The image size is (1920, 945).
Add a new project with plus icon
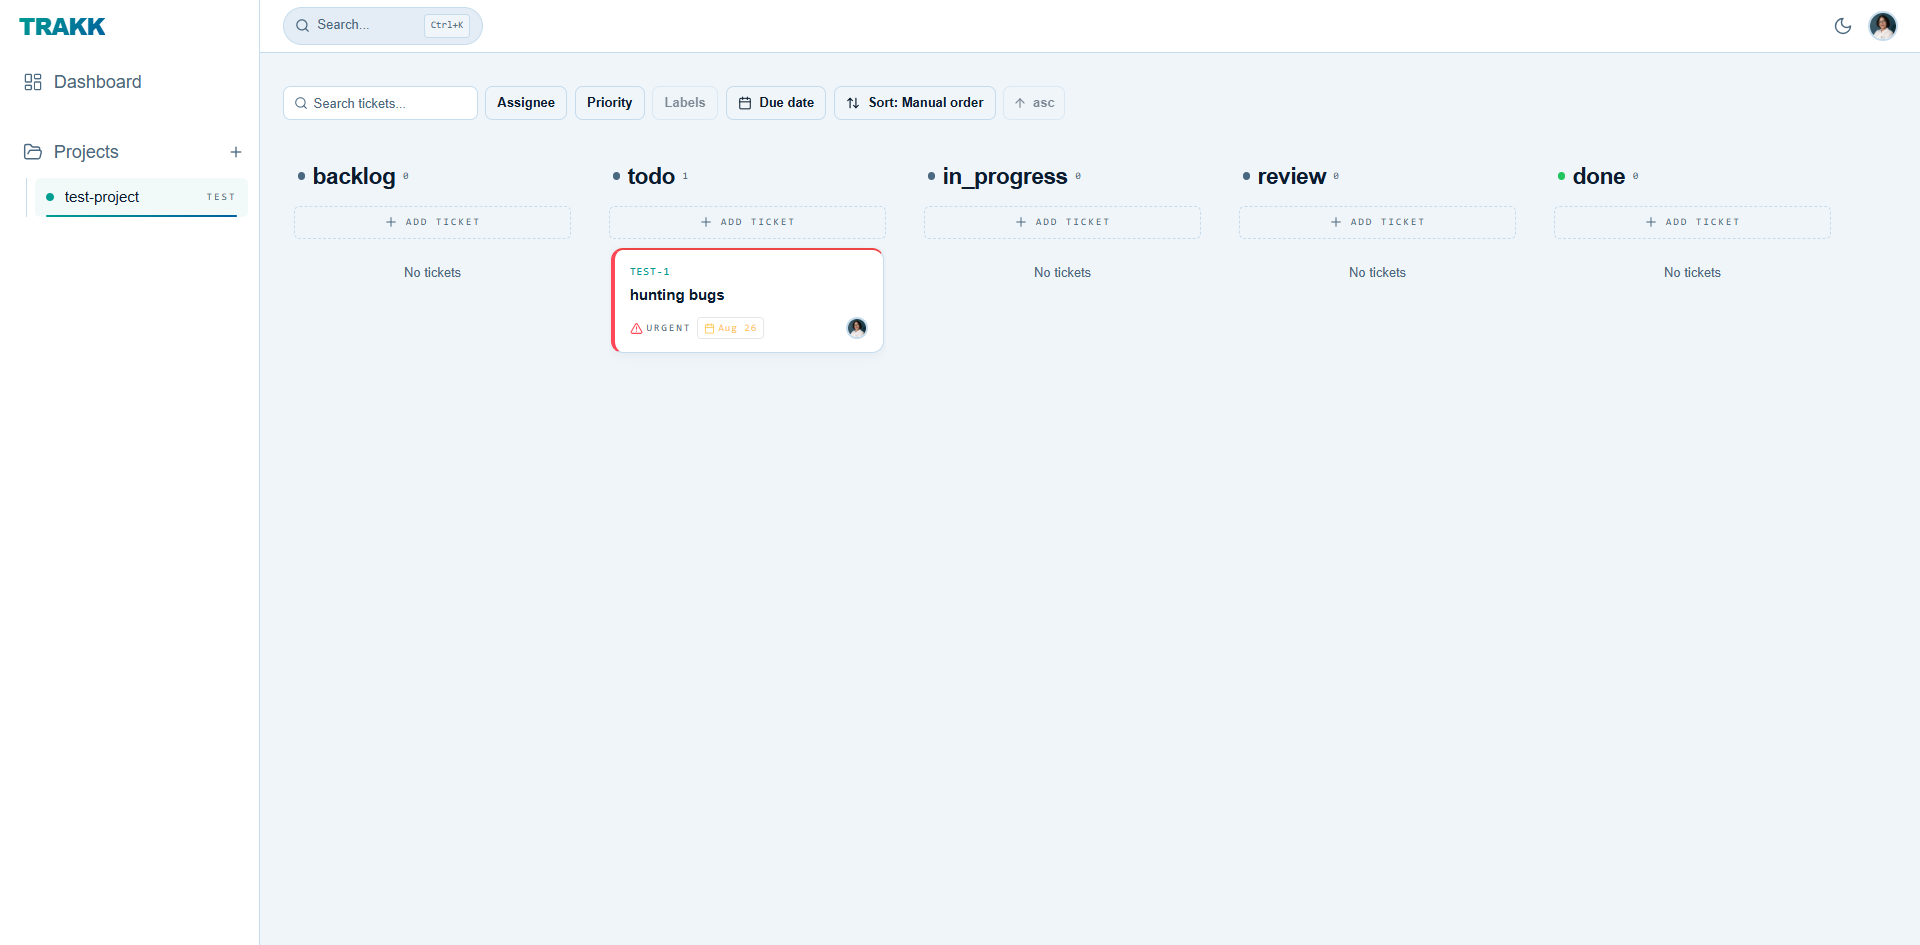236,152
